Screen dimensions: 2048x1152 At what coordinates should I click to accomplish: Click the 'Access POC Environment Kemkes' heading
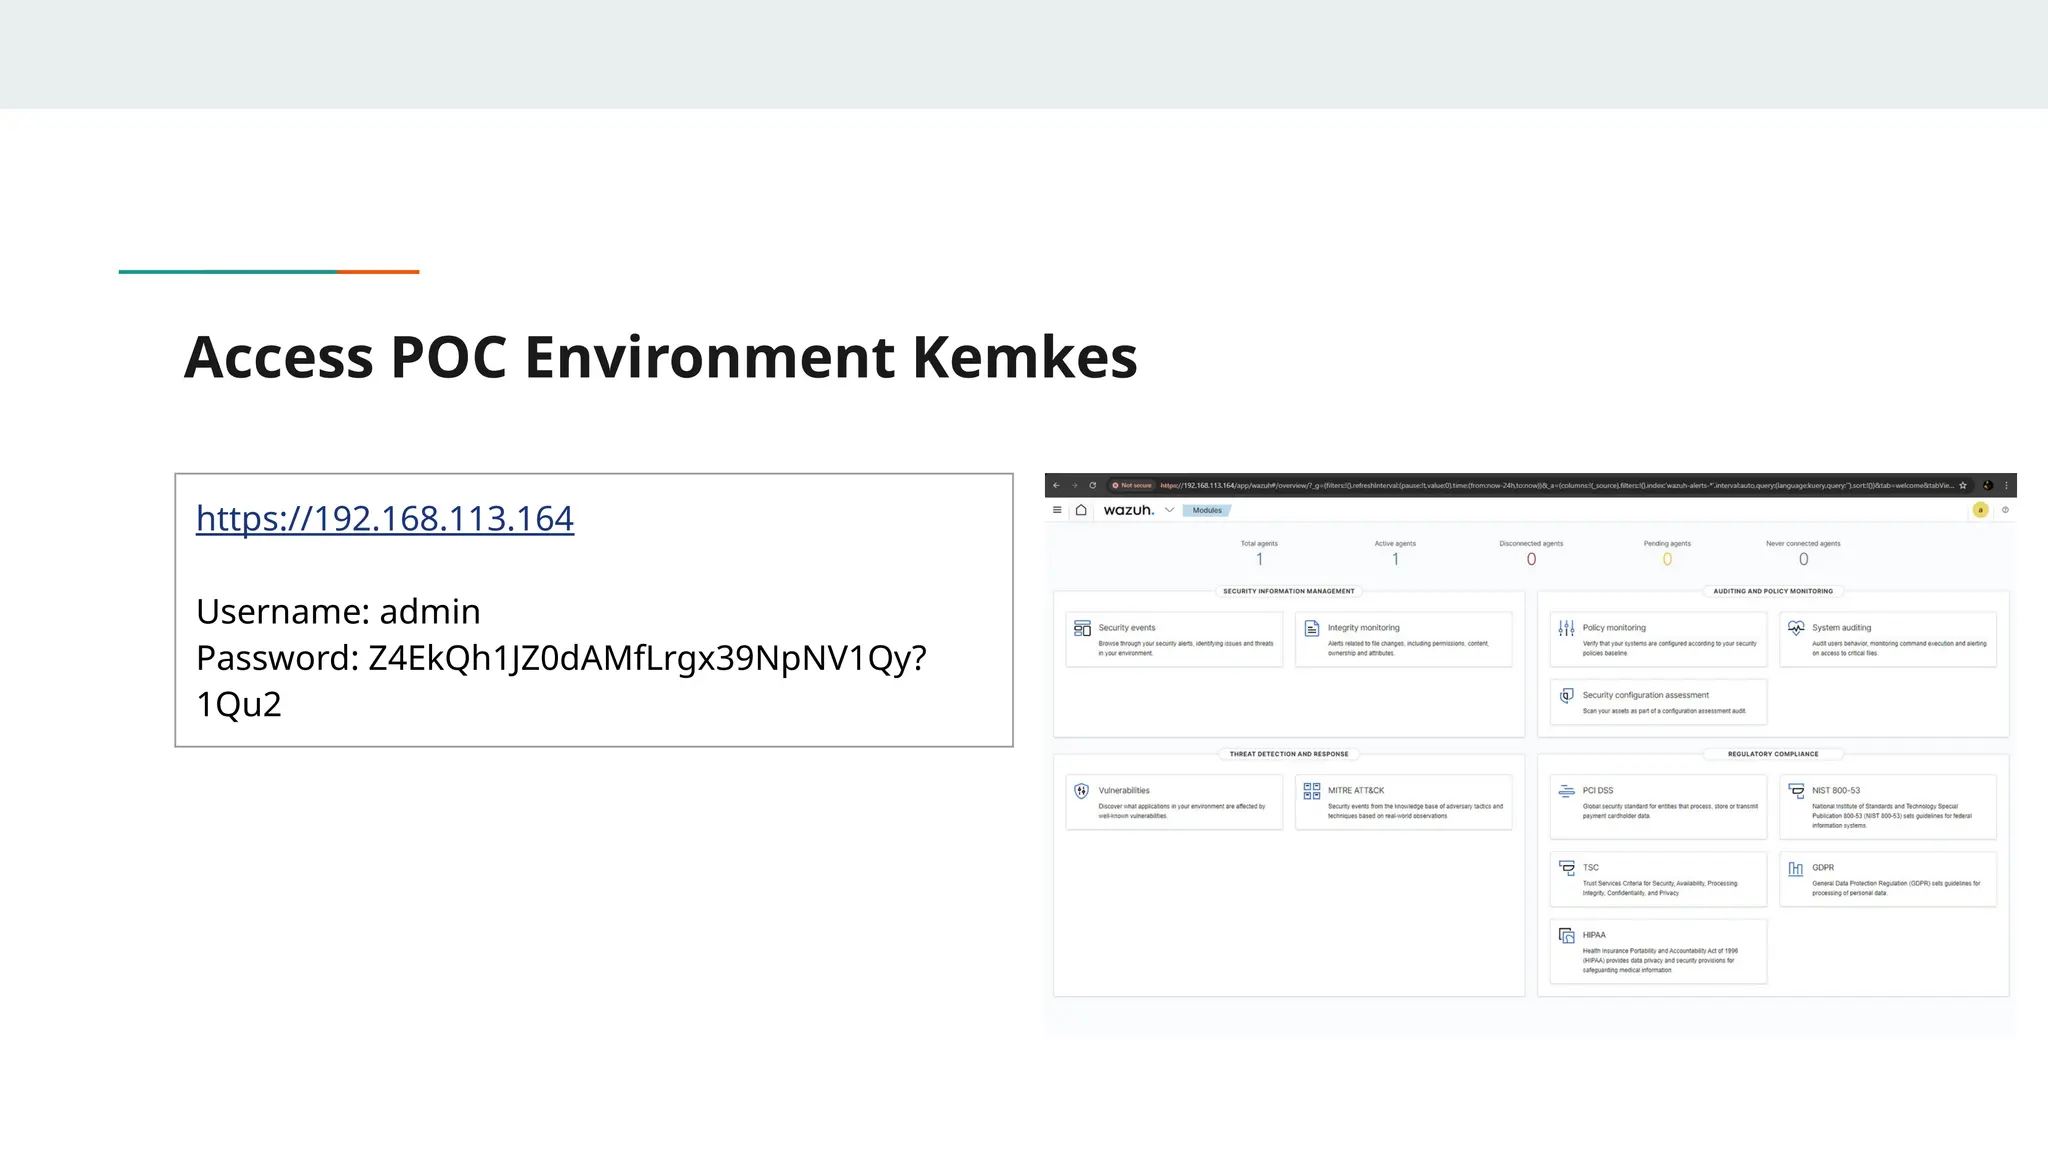[661, 357]
